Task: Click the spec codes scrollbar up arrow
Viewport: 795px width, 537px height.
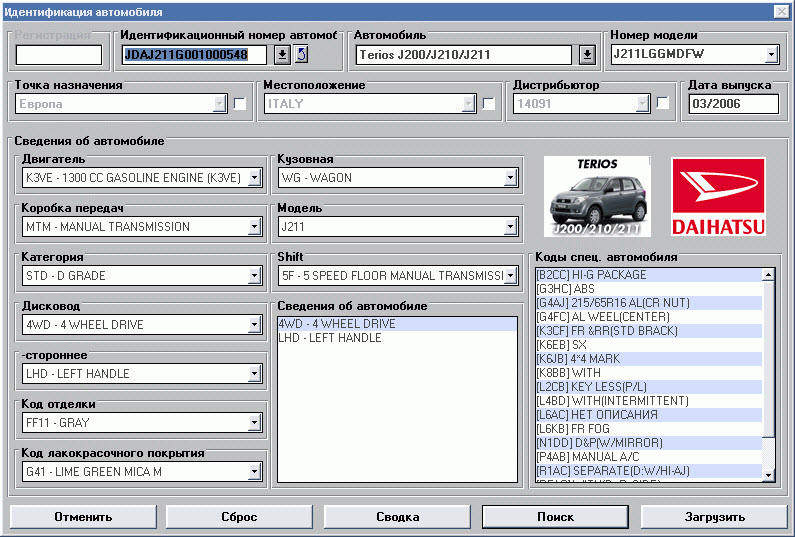Action: [768, 275]
